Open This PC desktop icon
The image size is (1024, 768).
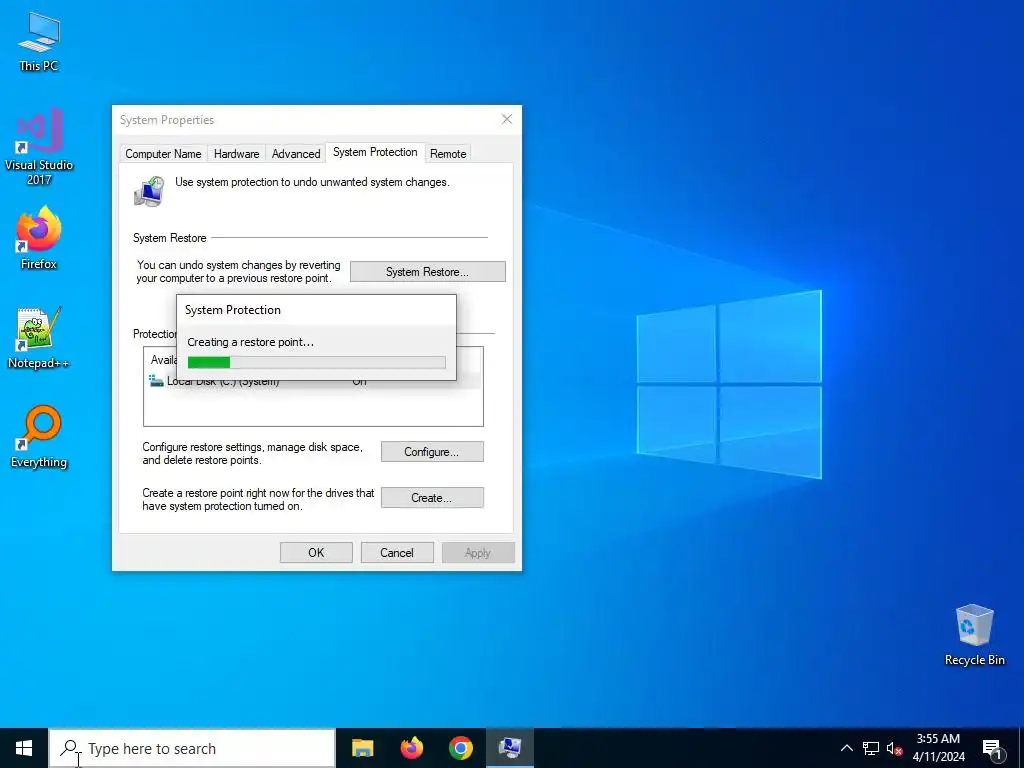pyautogui.click(x=39, y=41)
